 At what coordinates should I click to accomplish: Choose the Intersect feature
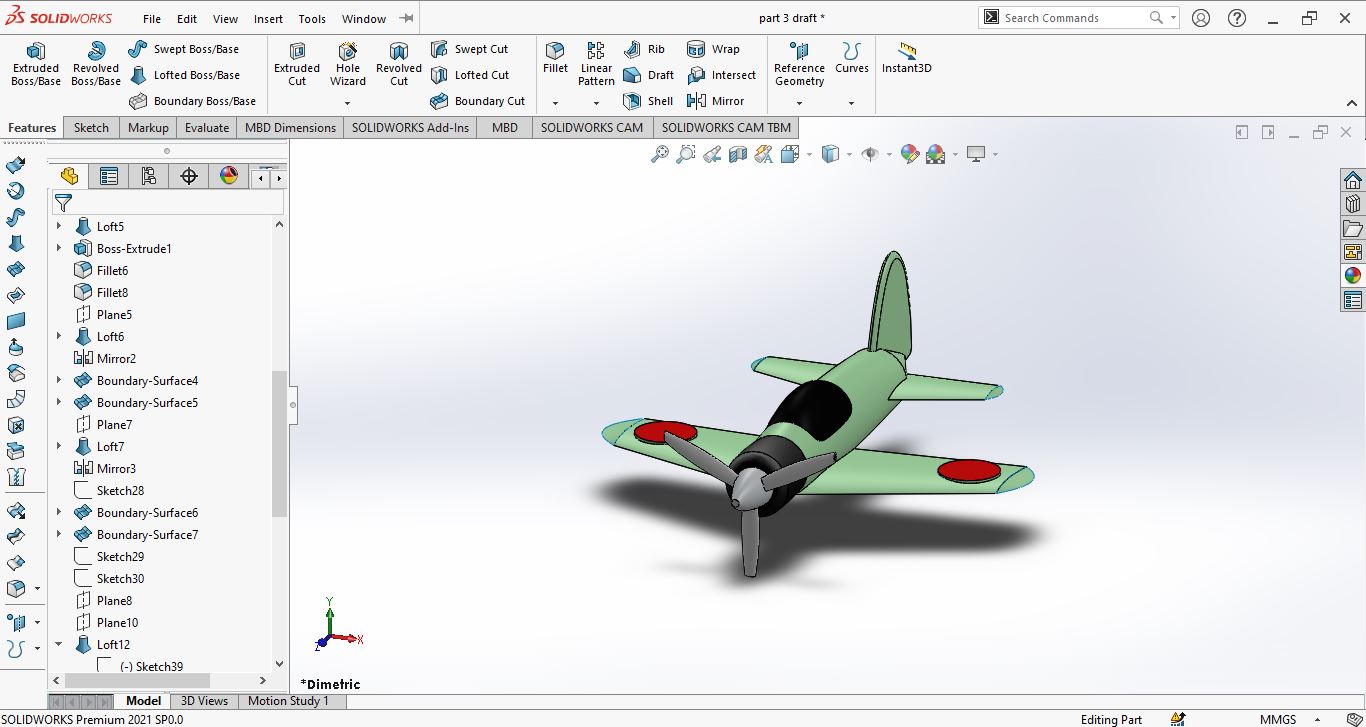(721, 75)
